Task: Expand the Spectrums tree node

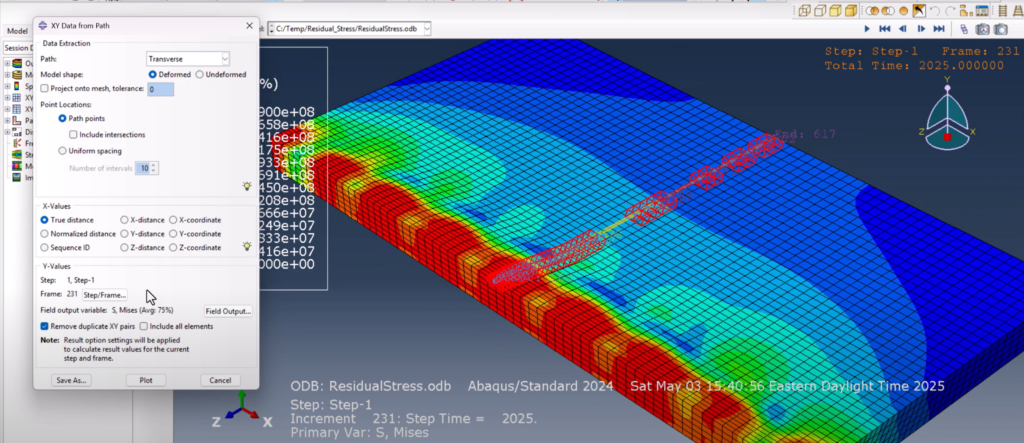Action: pos(7,86)
